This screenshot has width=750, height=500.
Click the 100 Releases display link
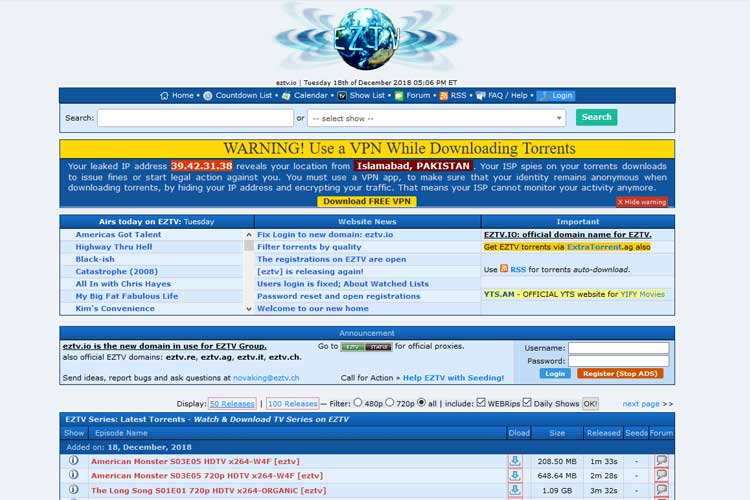(293, 404)
